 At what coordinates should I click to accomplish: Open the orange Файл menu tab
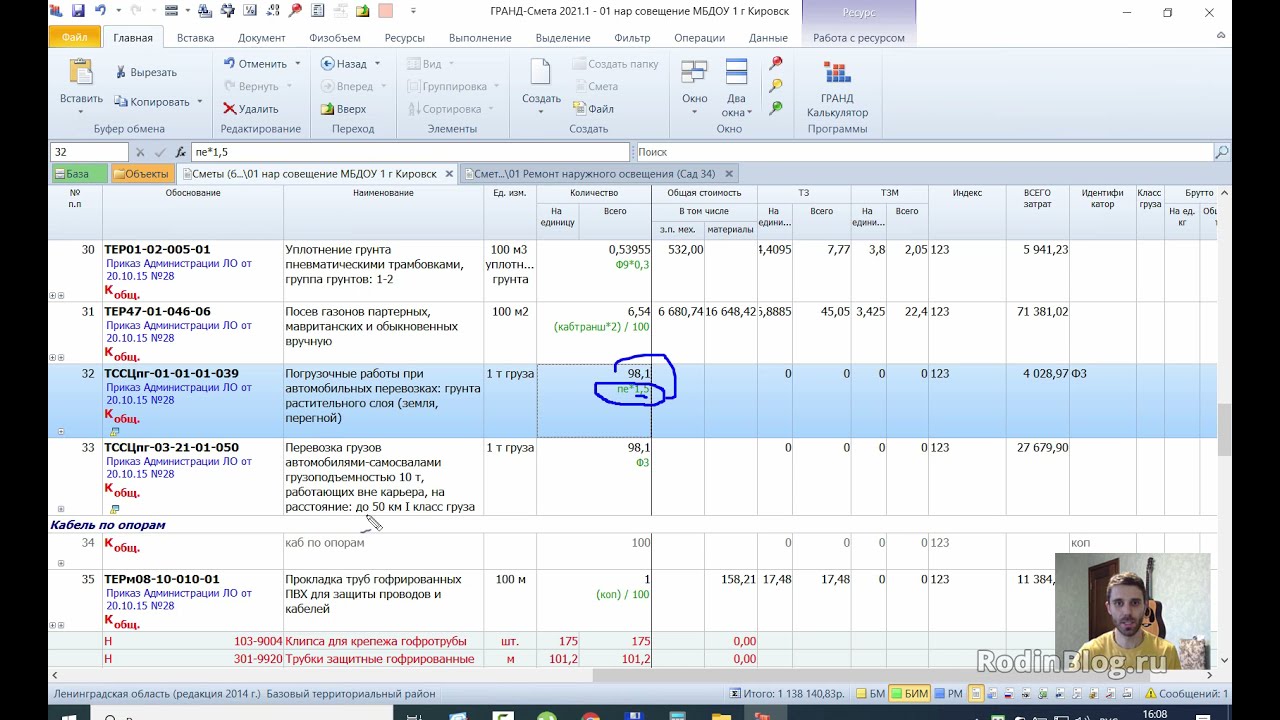click(74, 38)
